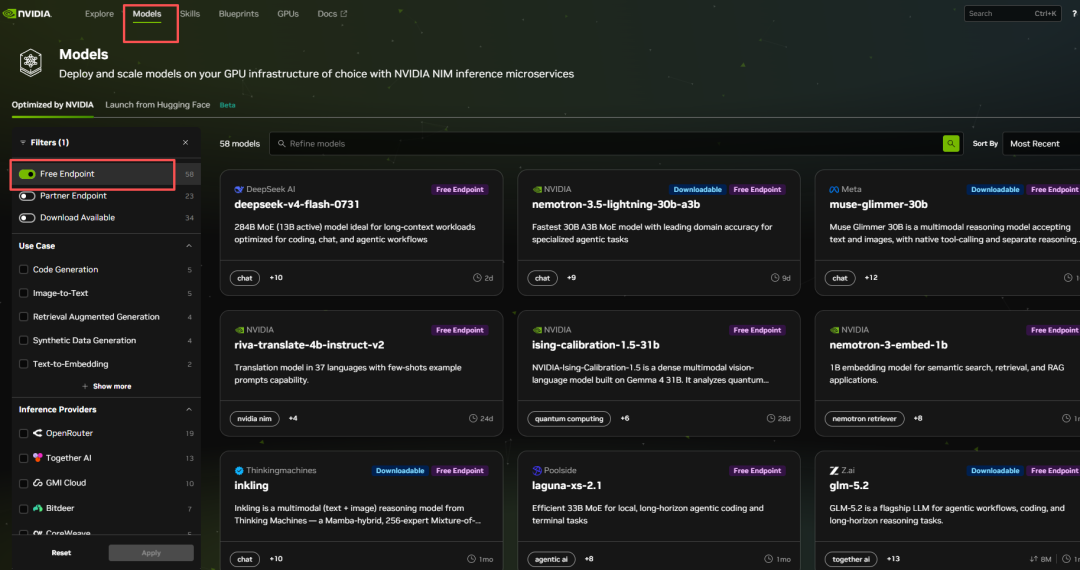Click the OpenRouter provider icon

[37, 433]
